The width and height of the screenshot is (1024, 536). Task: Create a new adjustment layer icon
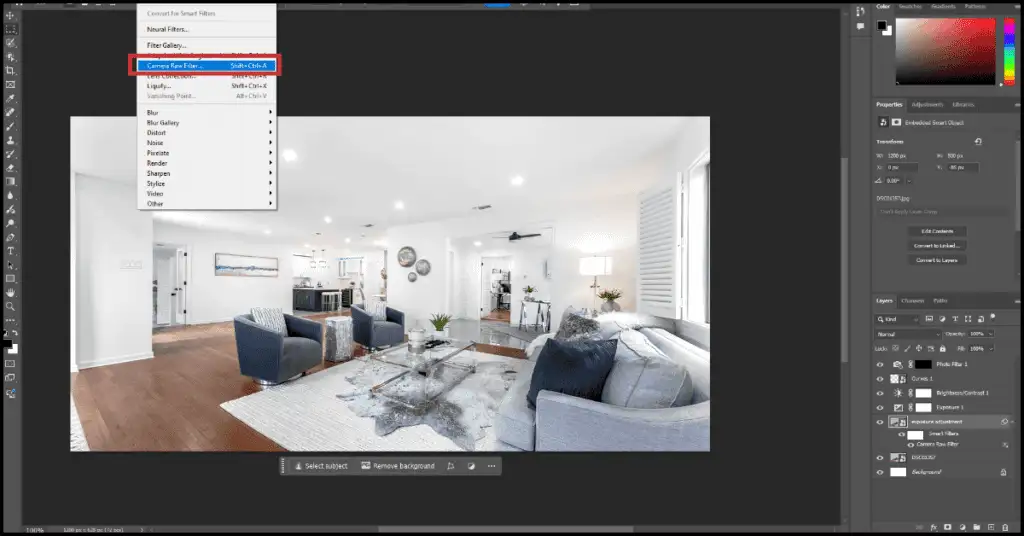(962, 527)
